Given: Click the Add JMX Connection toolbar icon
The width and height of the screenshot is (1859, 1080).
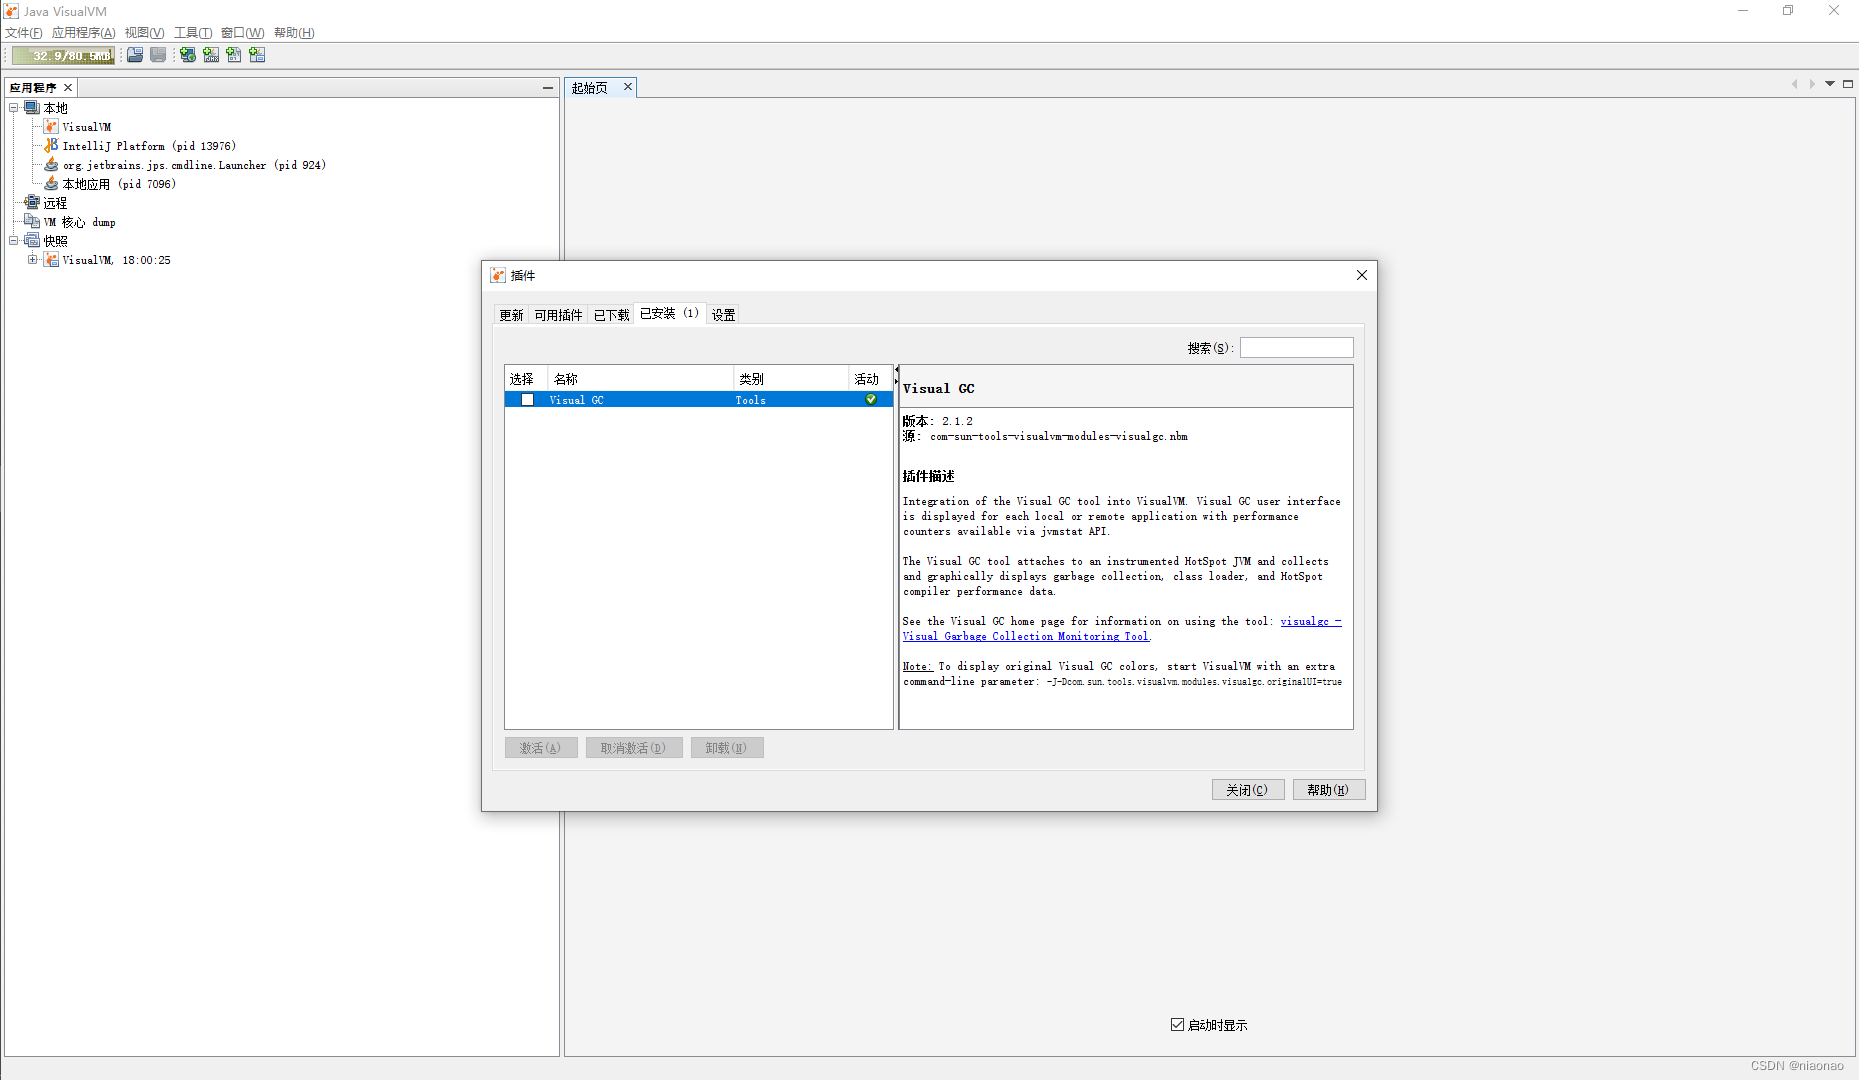Looking at the screenshot, I should pos(211,55).
